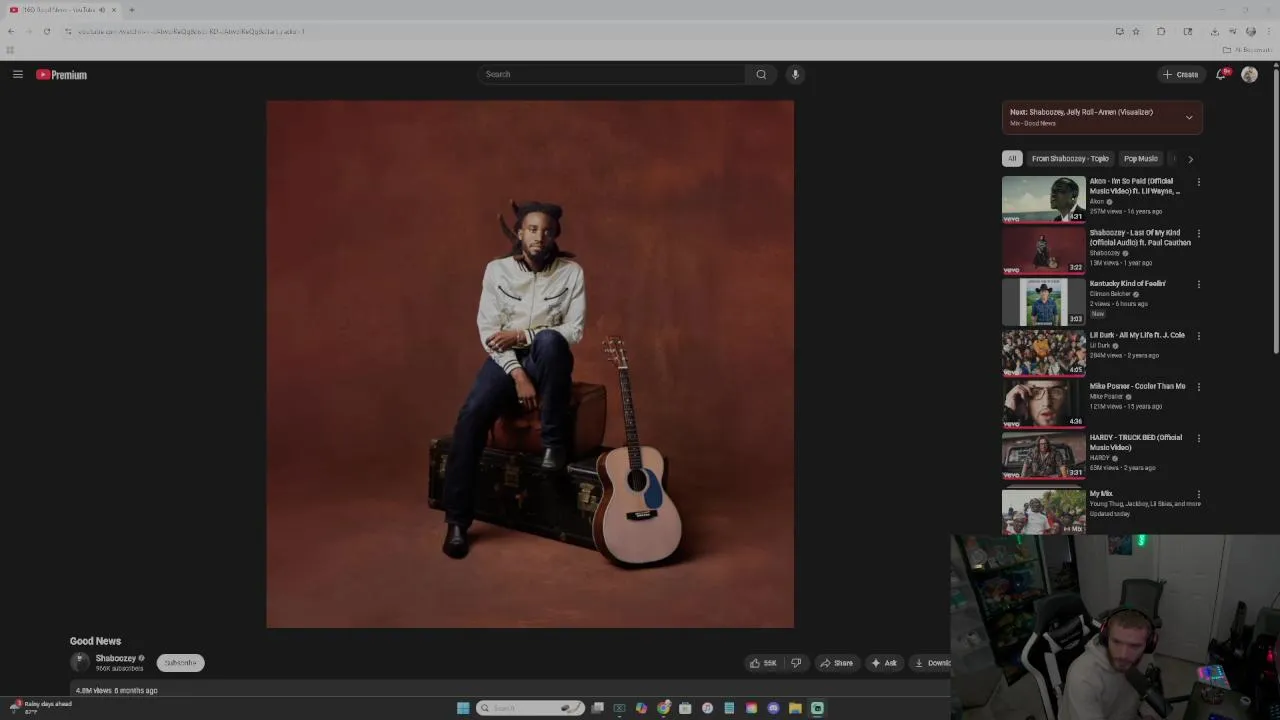The height and width of the screenshot is (720, 1280).
Task: Play Shaboozey Last Of My Kind thumbnail
Action: (1043, 250)
